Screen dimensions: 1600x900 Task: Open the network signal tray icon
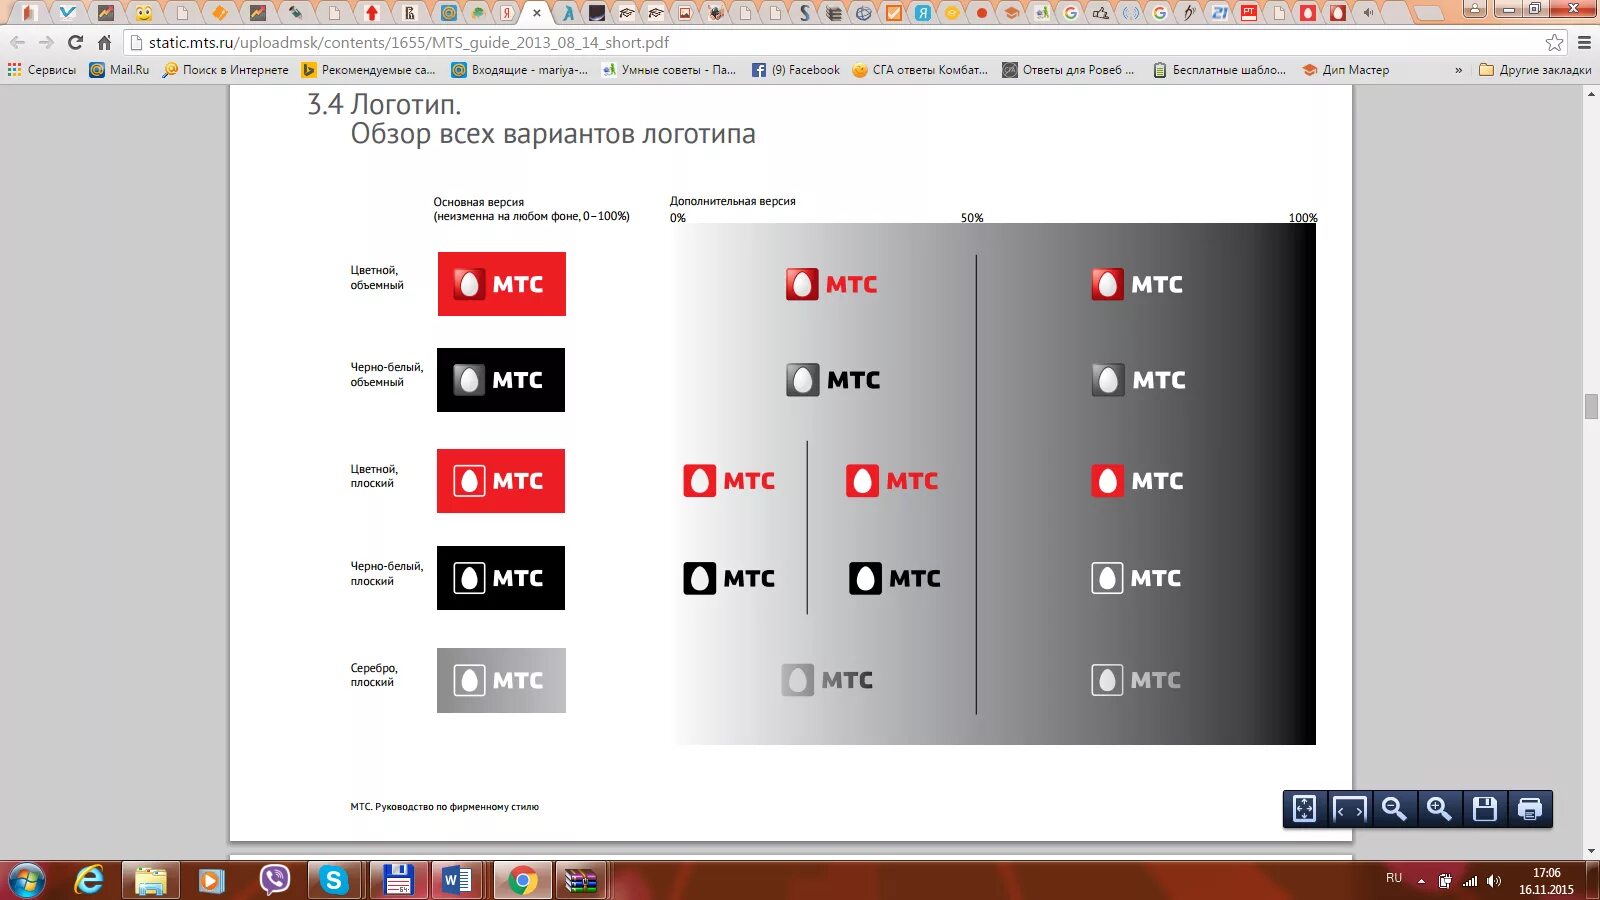click(x=1470, y=881)
